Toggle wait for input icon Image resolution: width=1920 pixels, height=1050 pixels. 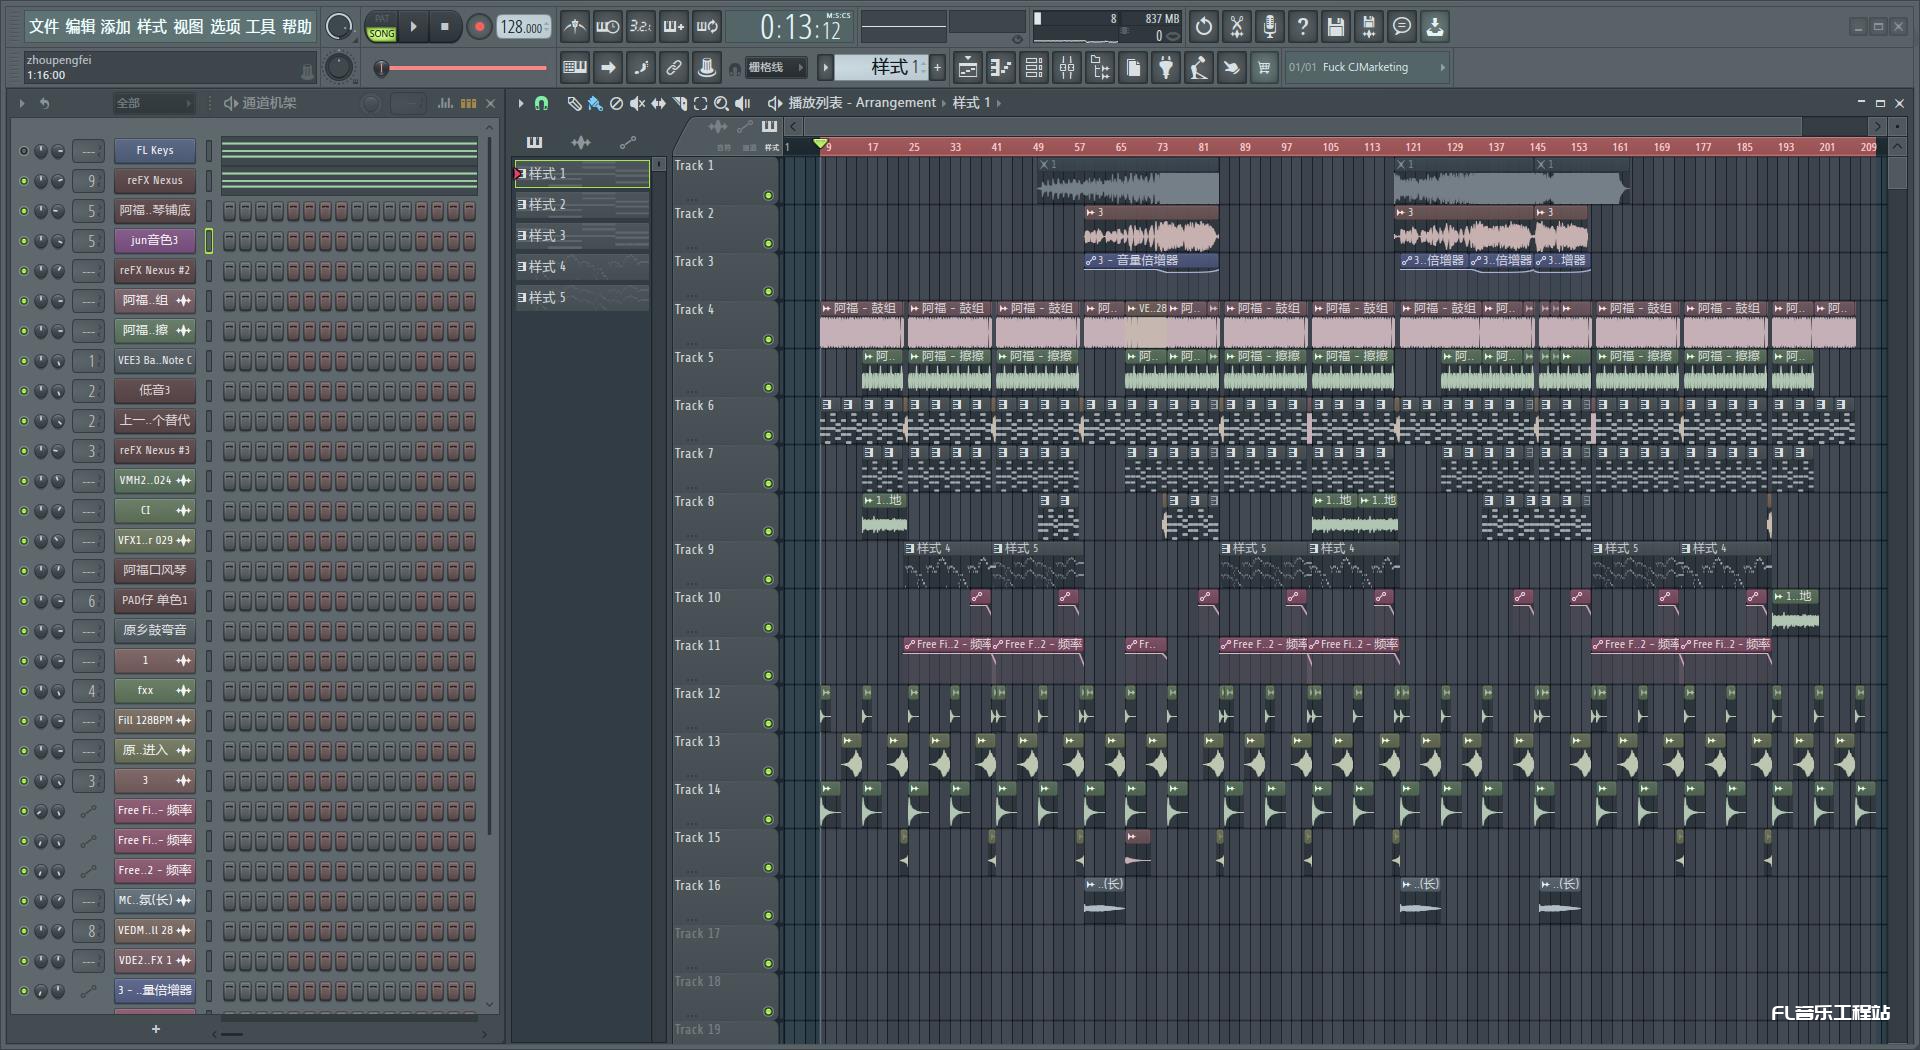[607, 27]
